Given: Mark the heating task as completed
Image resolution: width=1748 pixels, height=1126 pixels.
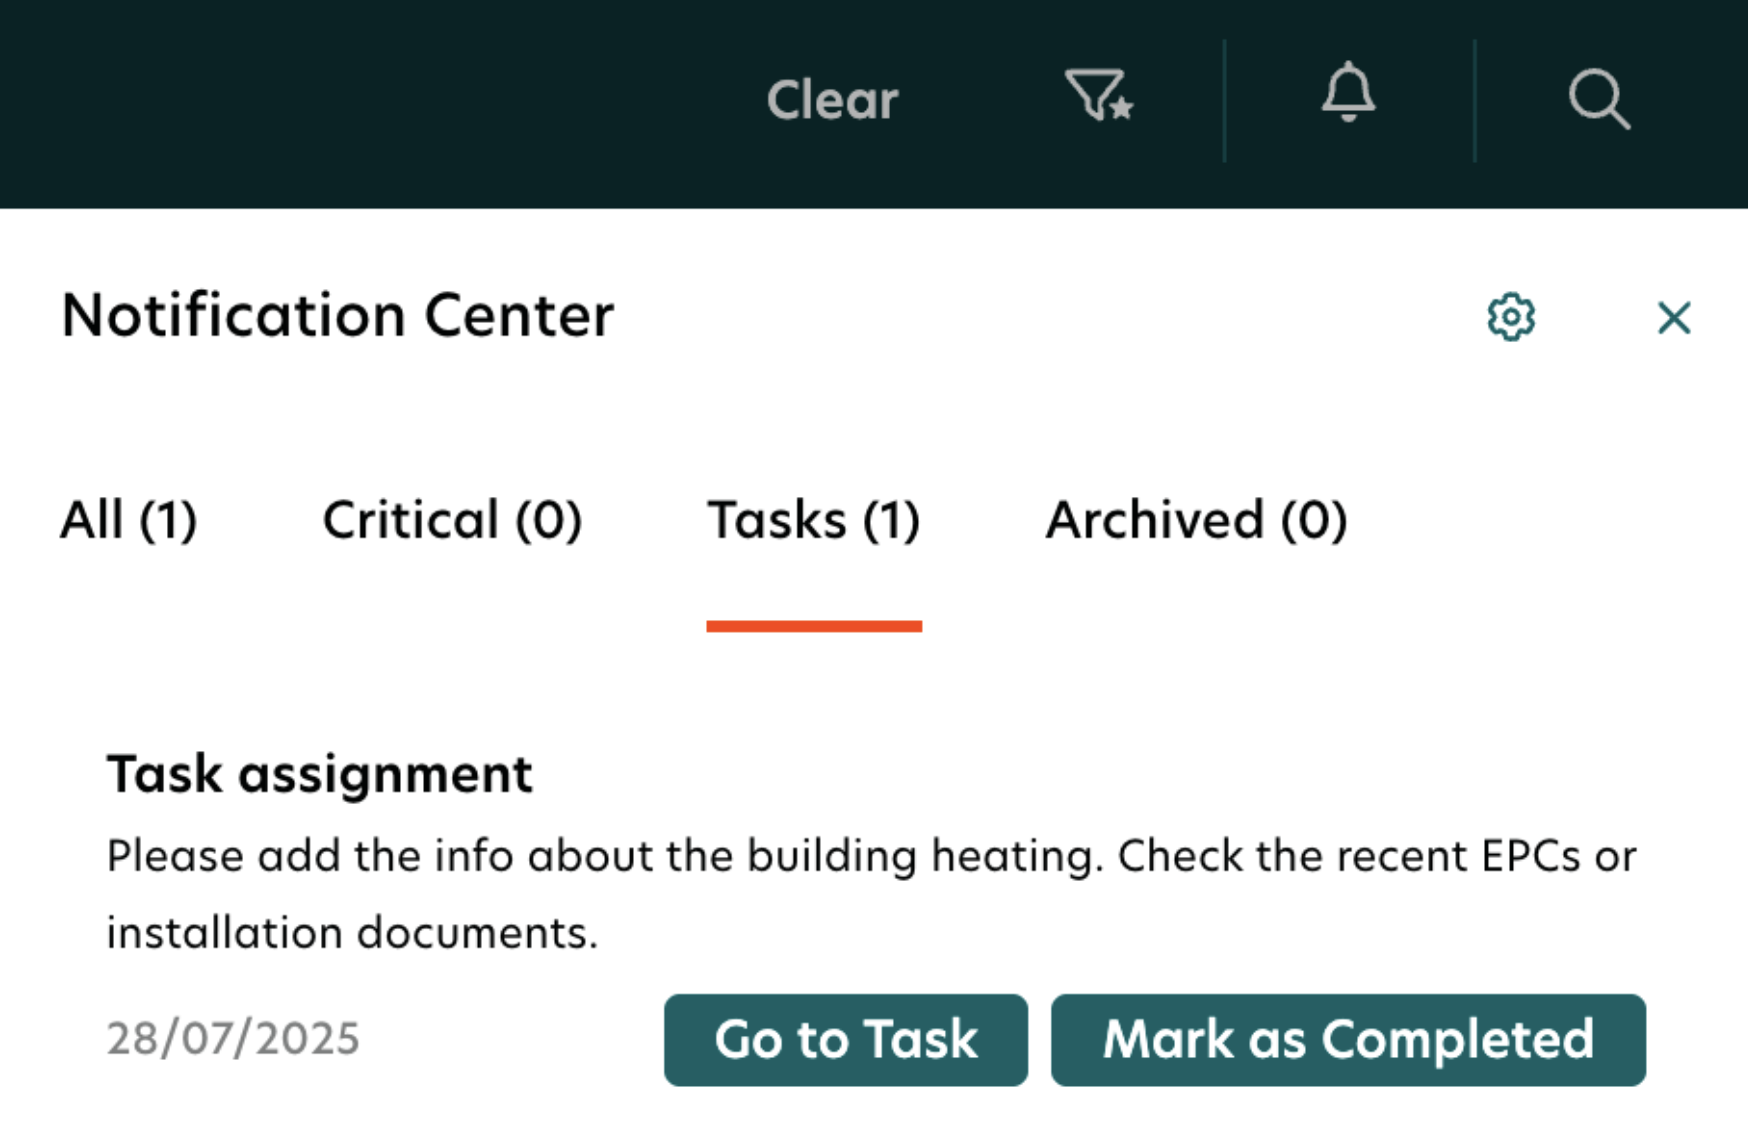Looking at the screenshot, I should pyautogui.click(x=1347, y=1039).
